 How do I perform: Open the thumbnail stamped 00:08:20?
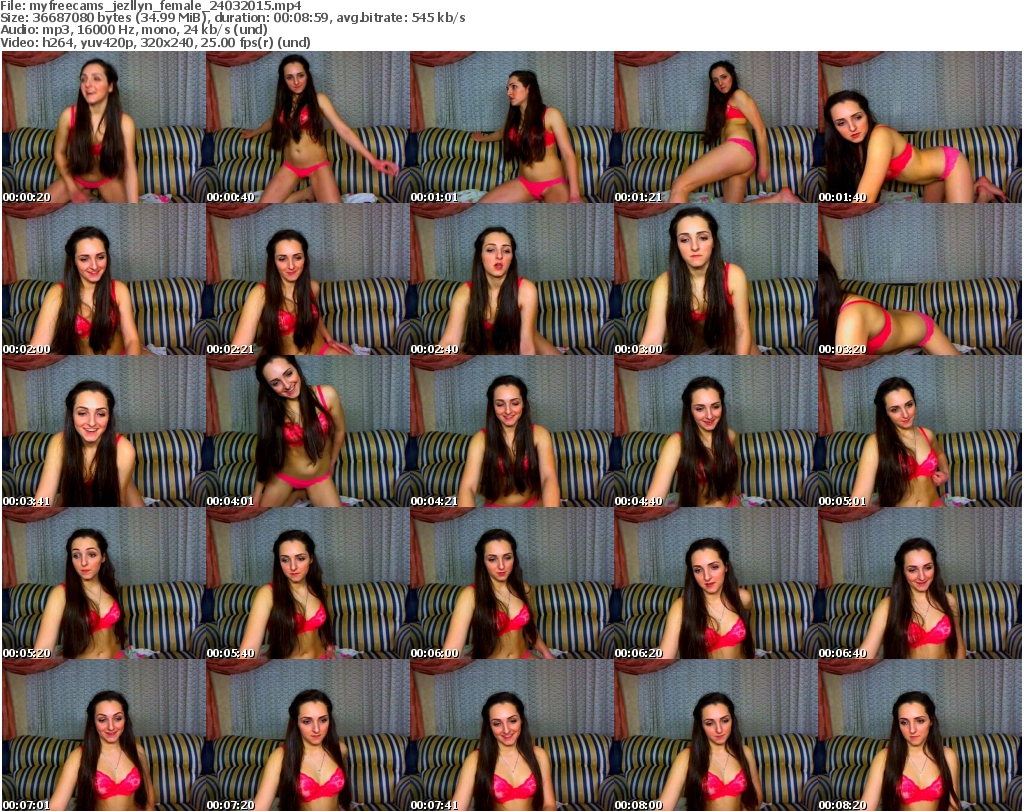[920, 735]
